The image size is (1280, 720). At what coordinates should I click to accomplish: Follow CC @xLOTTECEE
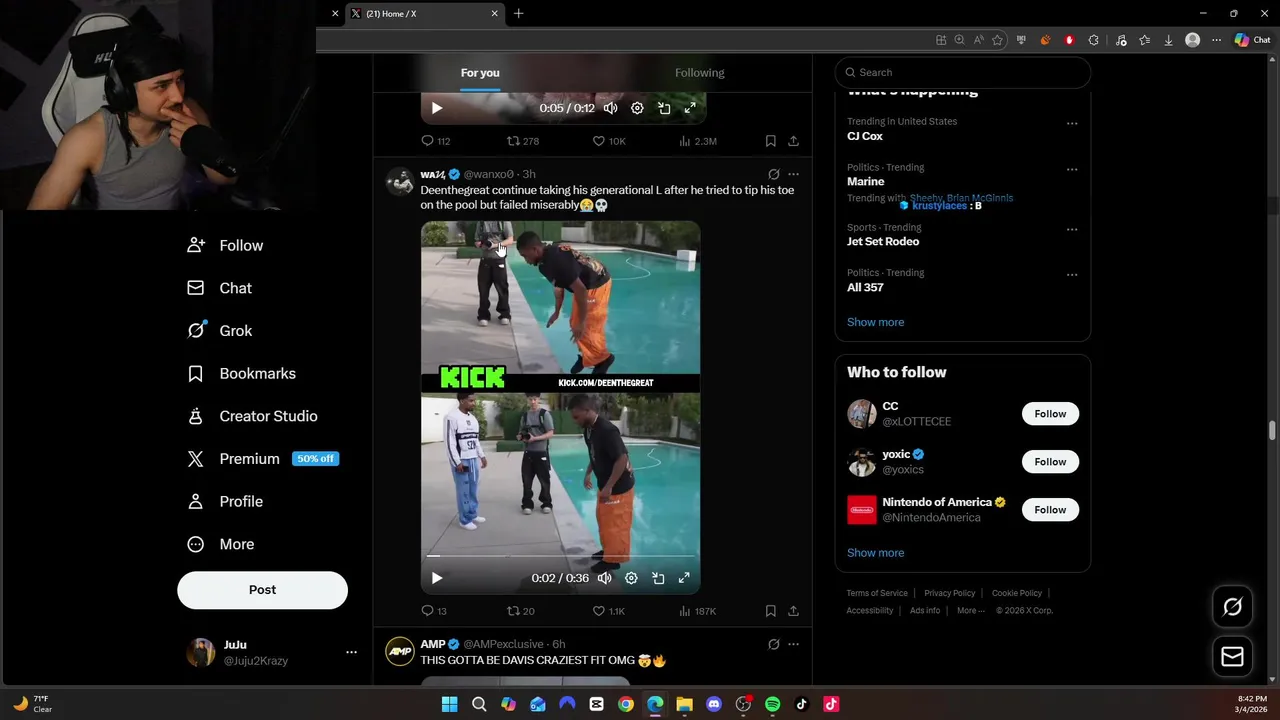[1050, 414]
